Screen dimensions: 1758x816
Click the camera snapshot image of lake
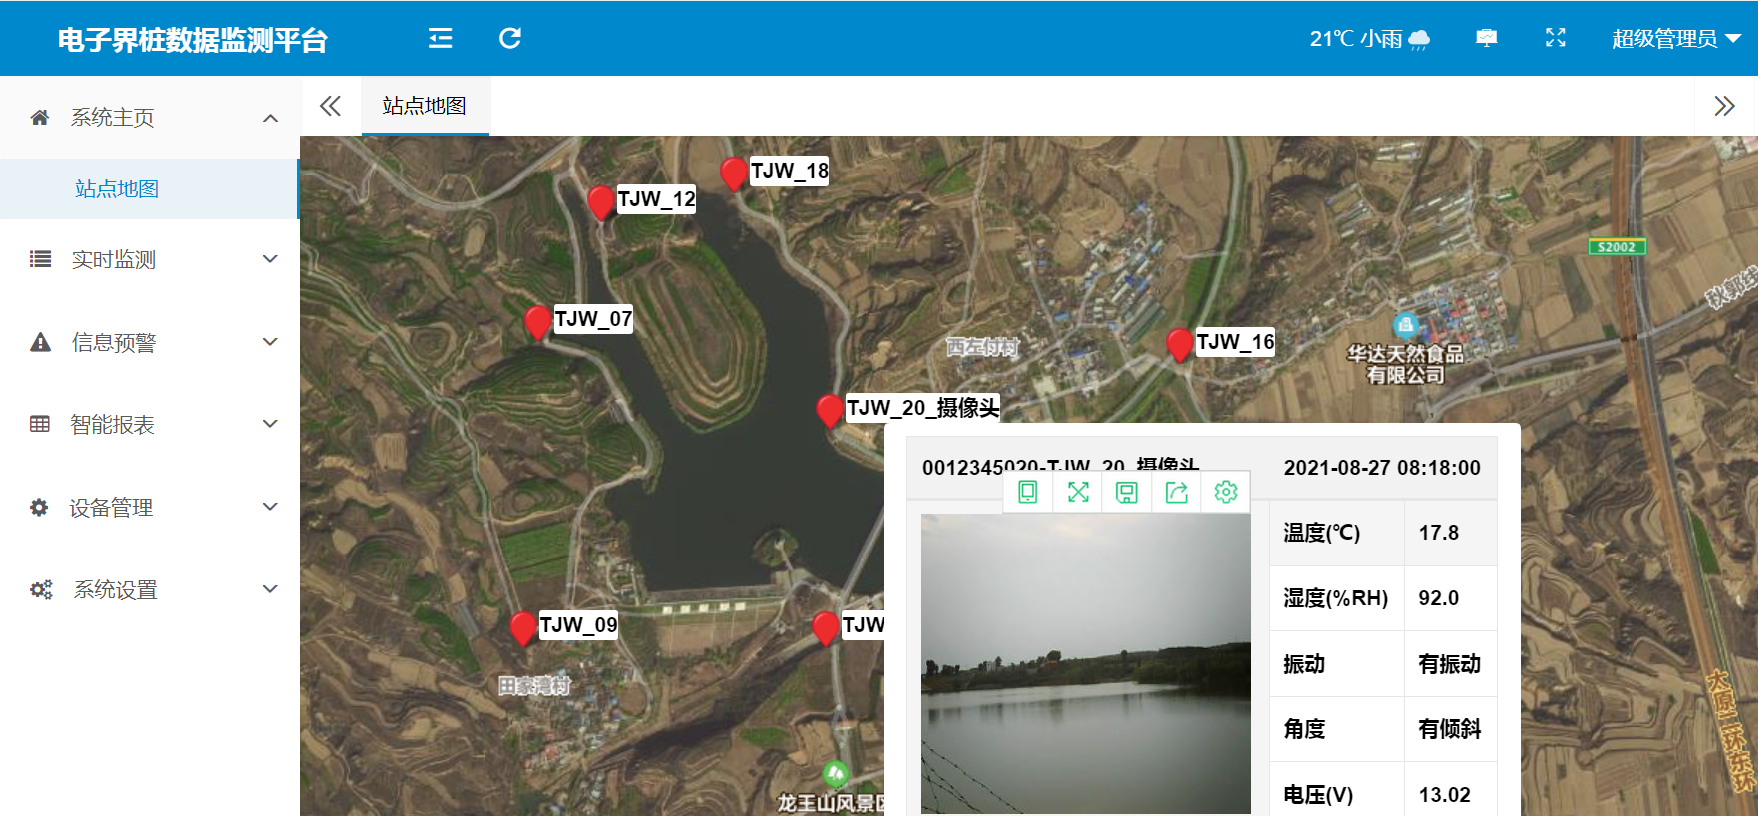coord(1085,664)
